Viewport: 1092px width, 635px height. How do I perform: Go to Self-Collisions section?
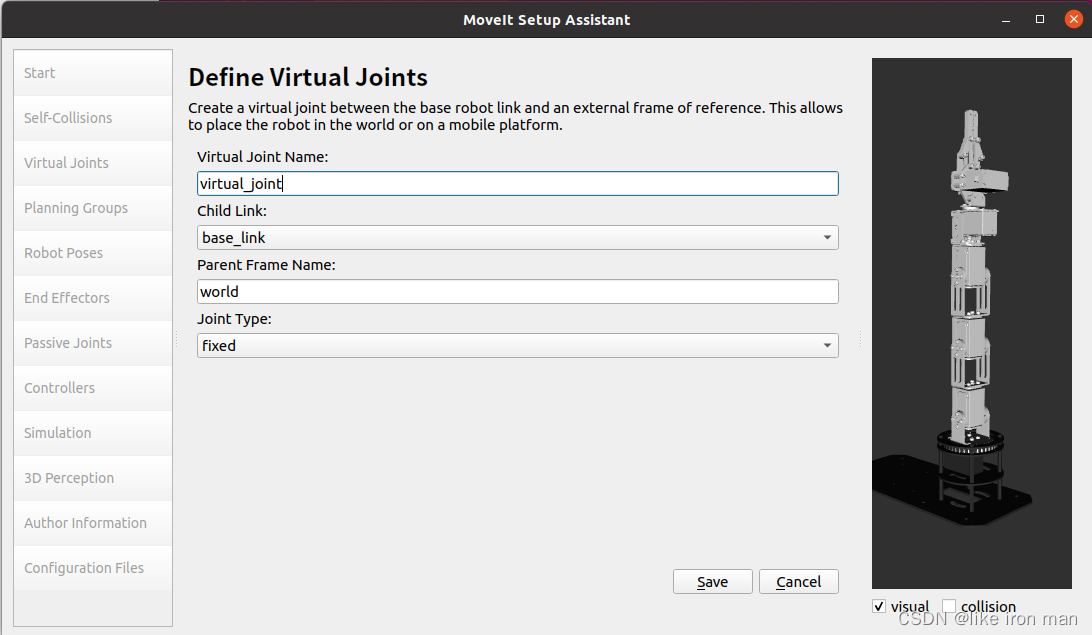93,118
